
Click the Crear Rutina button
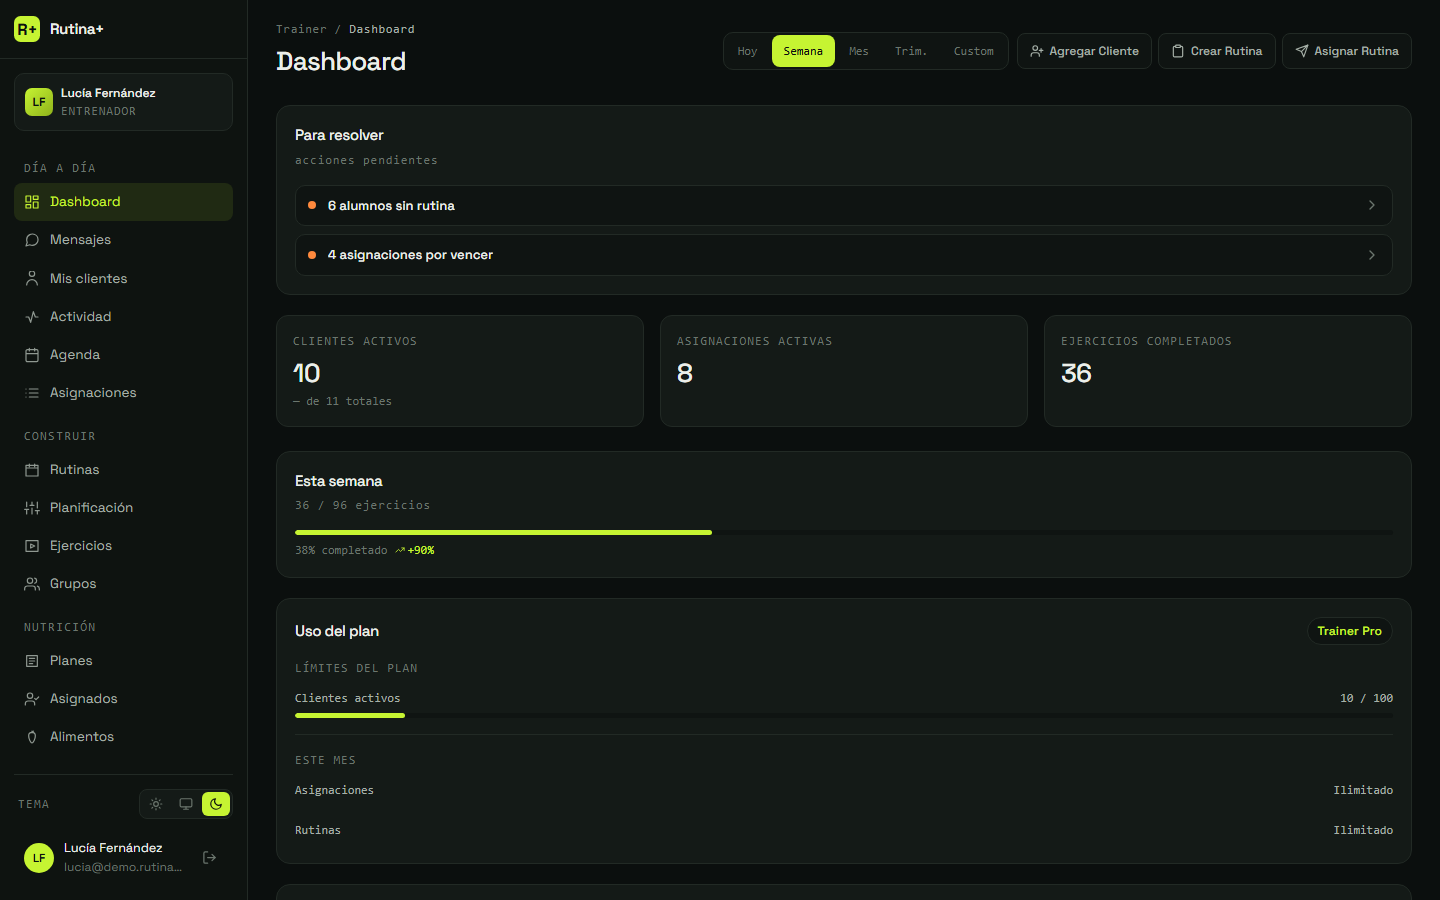click(1217, 51)
